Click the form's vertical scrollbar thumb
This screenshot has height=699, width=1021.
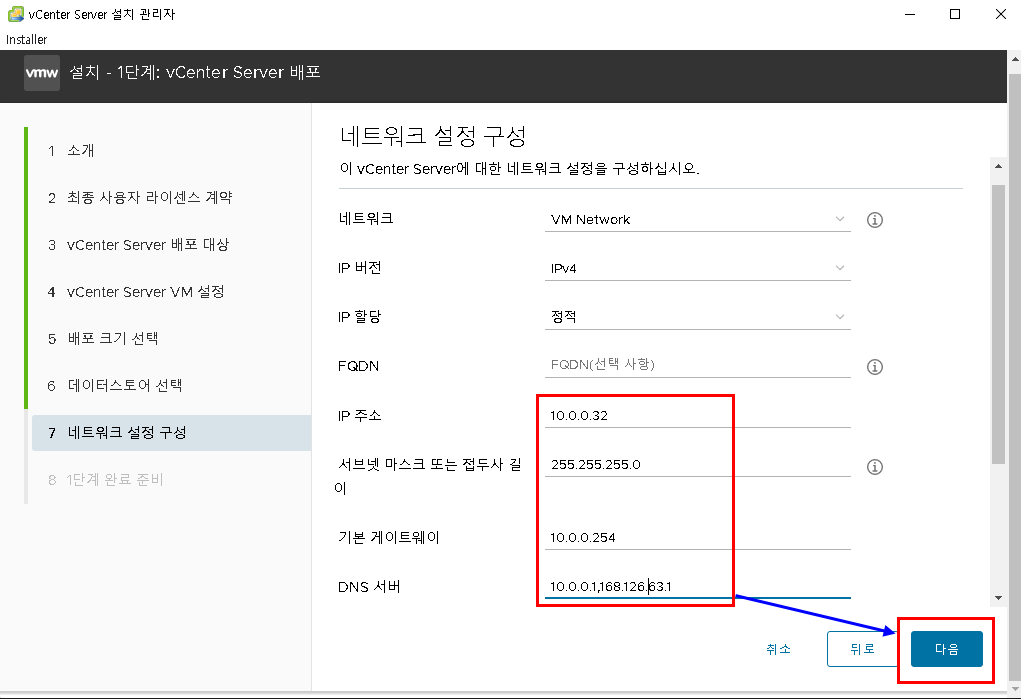coord(998,324)
